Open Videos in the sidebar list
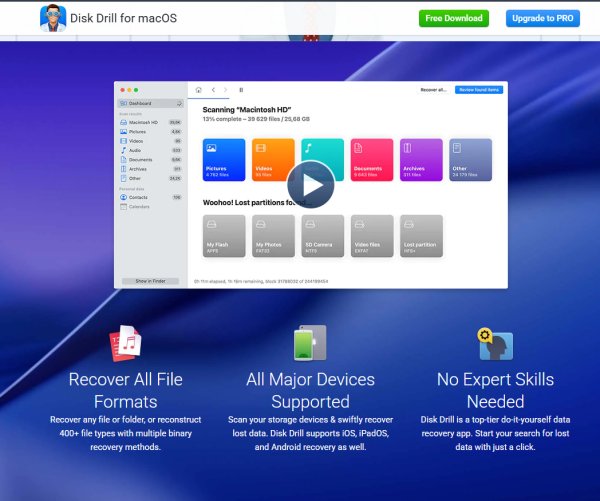The height and width of the screenshot is (501, 600). click(150, 141)
